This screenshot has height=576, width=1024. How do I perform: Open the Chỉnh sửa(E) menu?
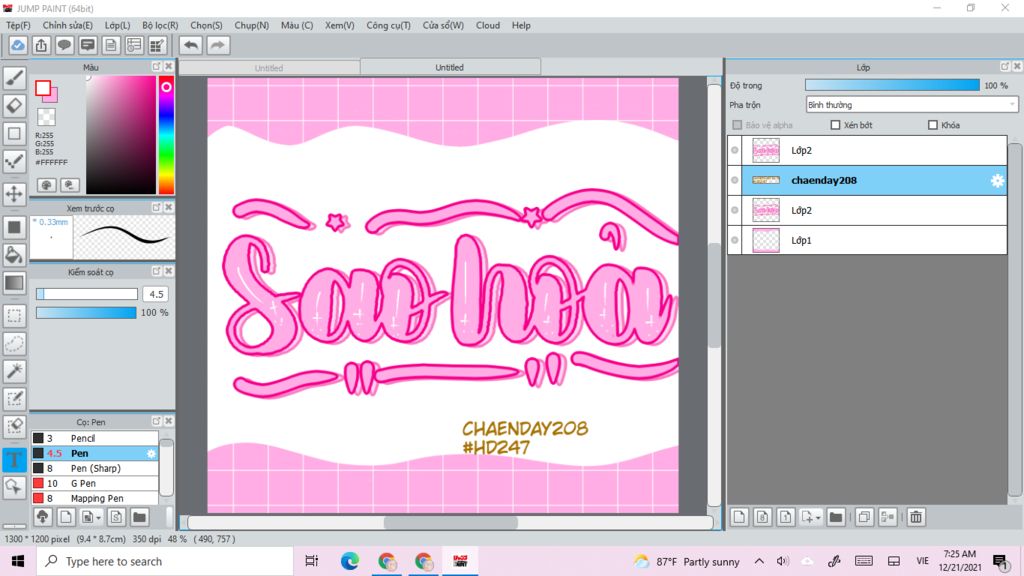pyautogui.click(x=68, y=25)
